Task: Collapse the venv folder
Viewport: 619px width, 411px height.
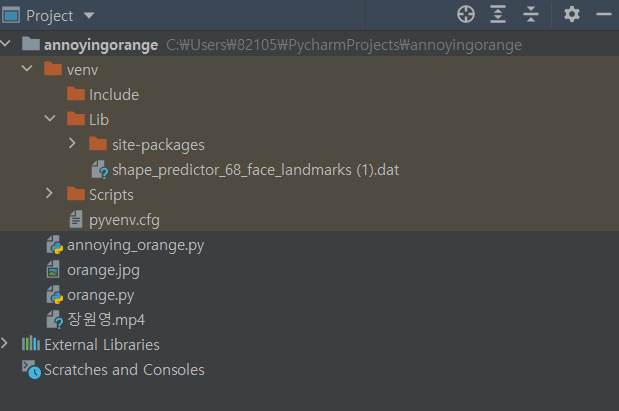Action: tap(27, 70)
